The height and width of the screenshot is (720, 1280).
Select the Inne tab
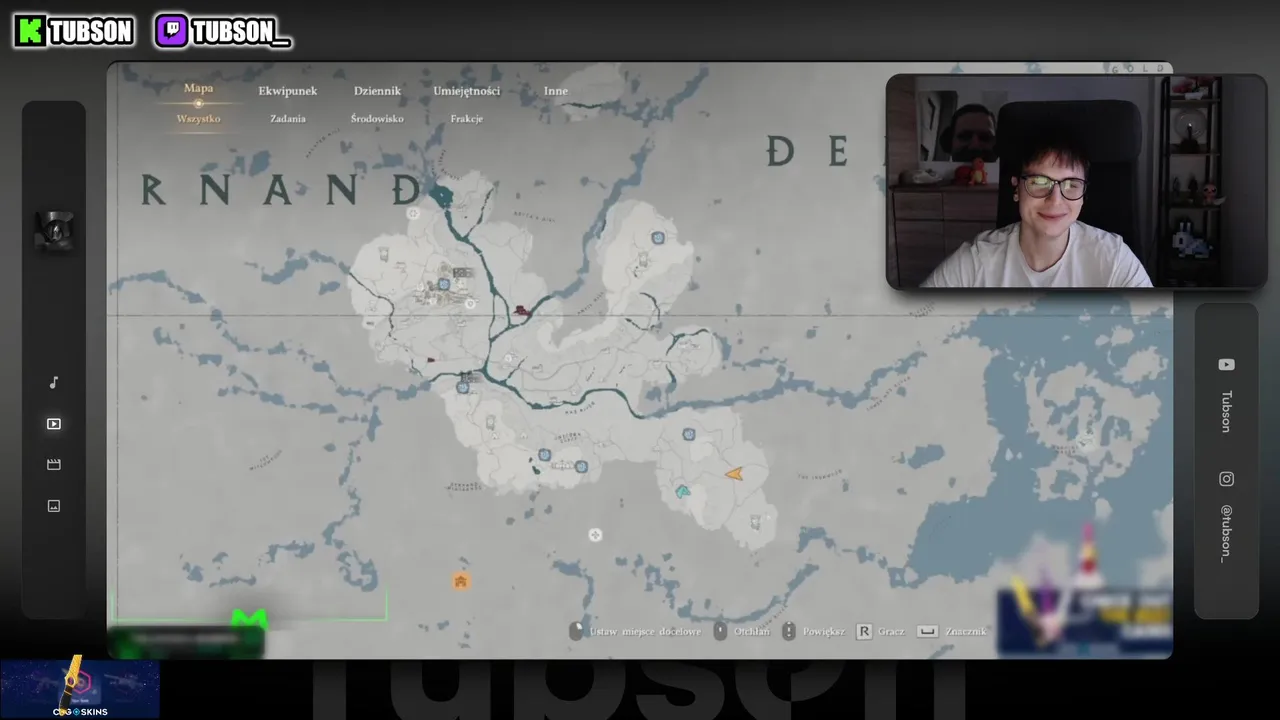click(555, 91)
